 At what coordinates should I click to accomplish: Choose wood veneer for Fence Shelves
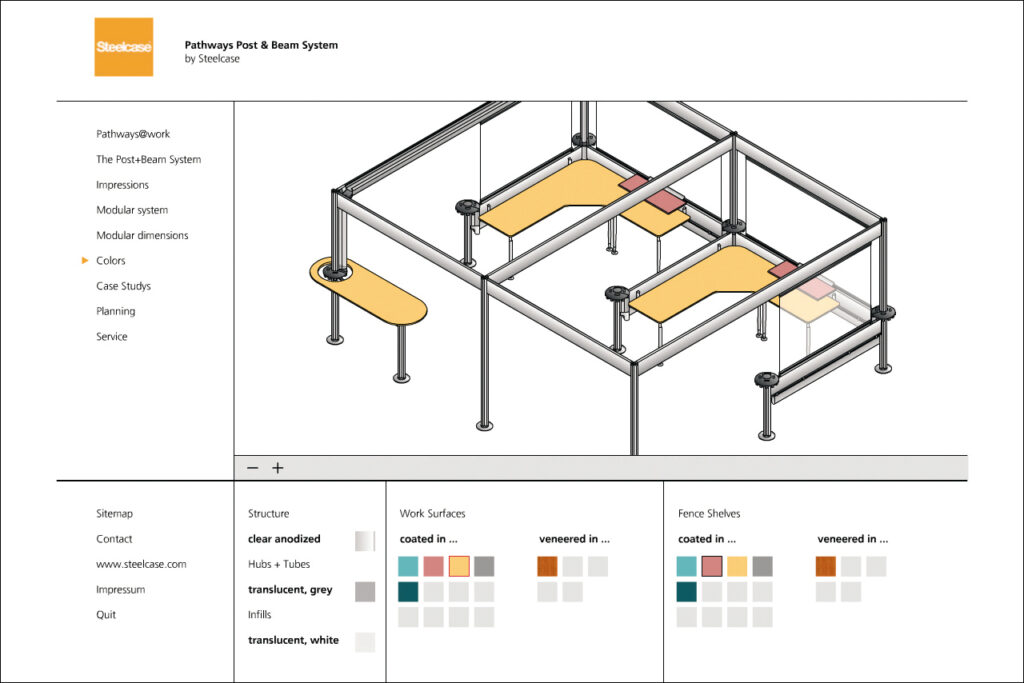click(826, 566)
